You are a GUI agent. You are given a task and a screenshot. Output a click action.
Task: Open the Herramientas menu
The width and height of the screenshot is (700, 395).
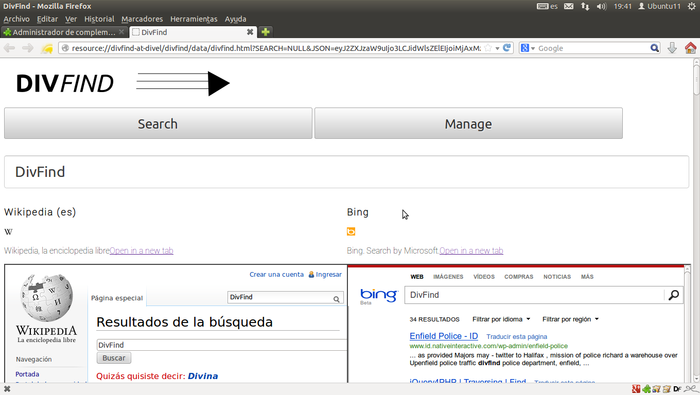pyautogui.click(x=194, y=19)
